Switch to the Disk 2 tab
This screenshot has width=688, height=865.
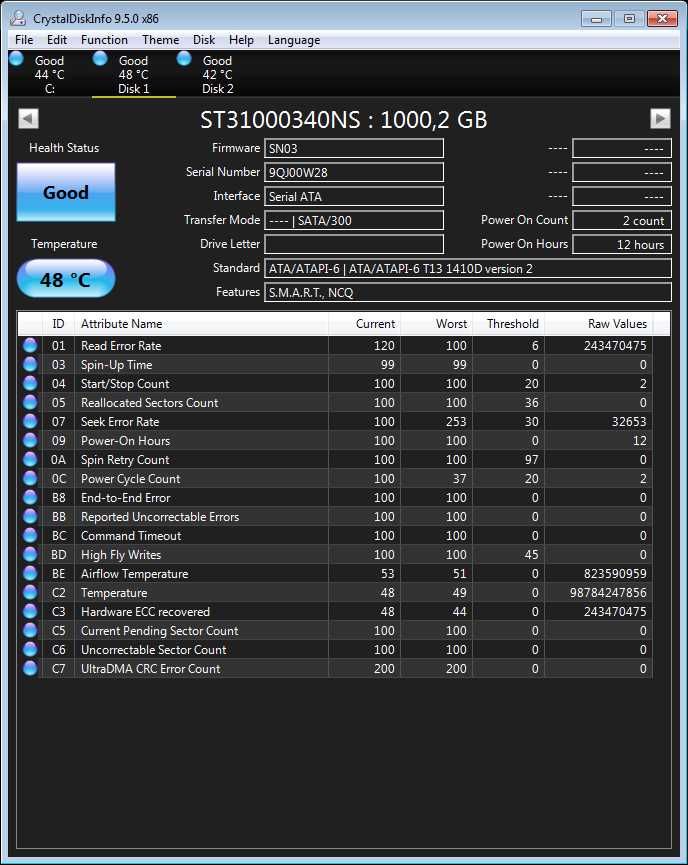pos(217,74)
